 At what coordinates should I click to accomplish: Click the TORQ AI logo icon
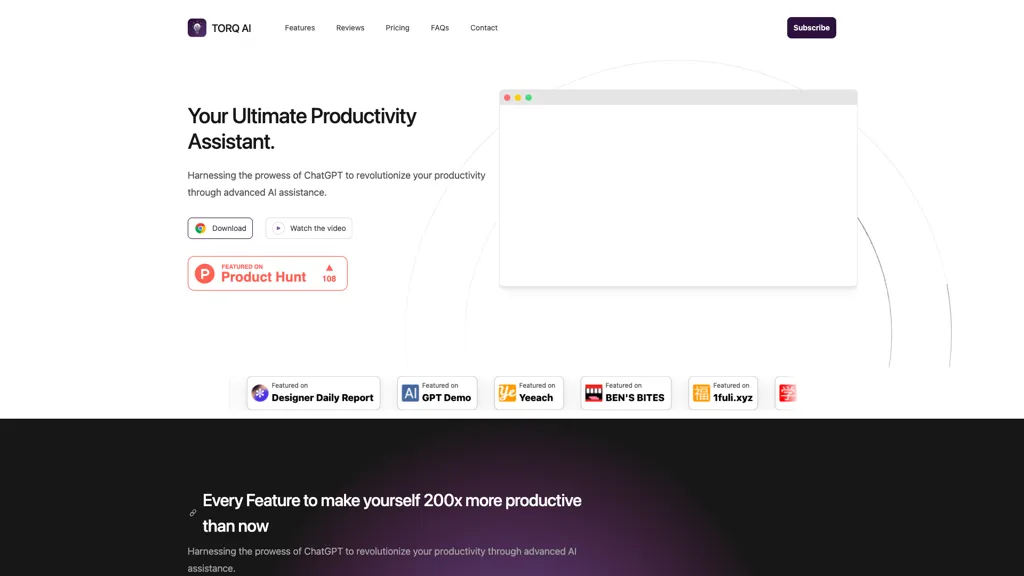click(197, 27)
